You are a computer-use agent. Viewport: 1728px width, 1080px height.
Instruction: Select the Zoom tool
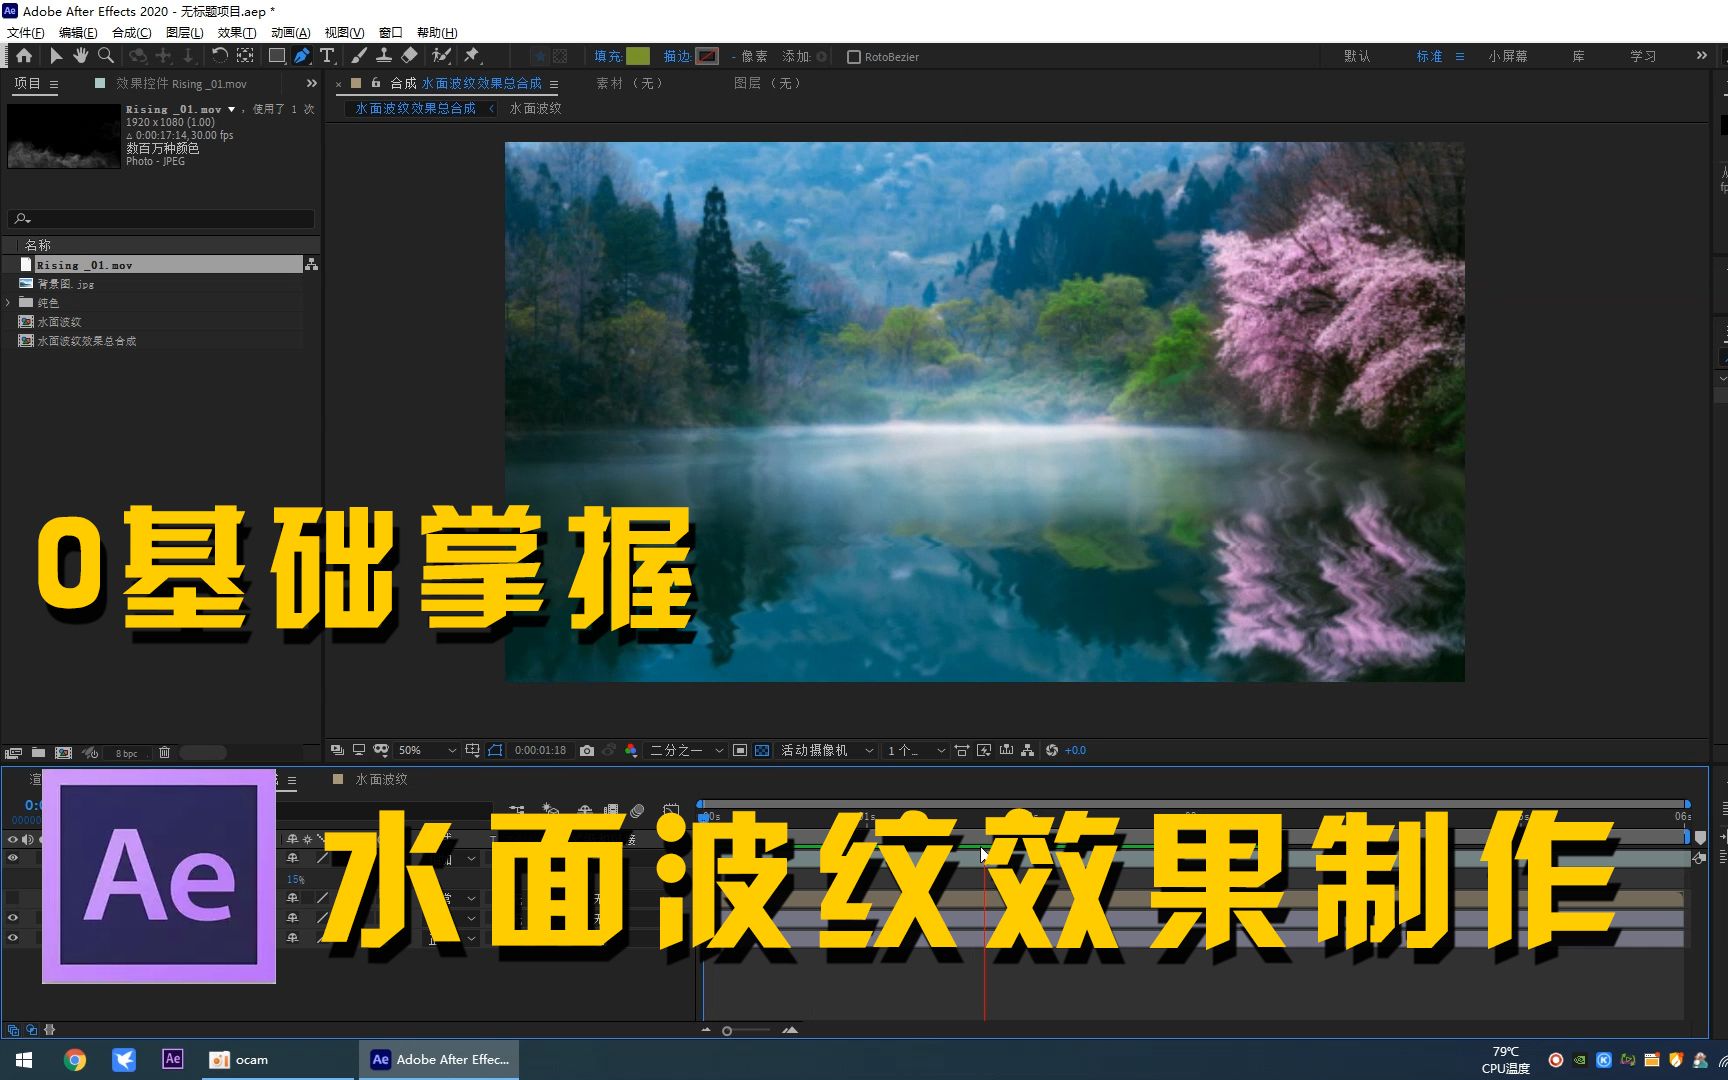click(105, 57)
